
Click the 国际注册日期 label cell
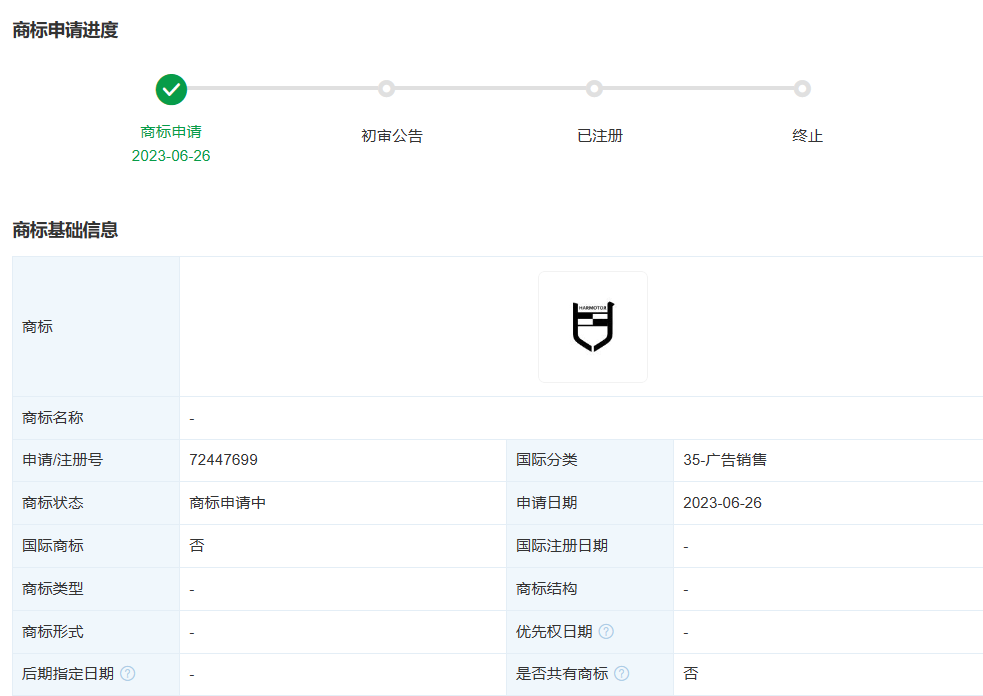tap(590, 546)
